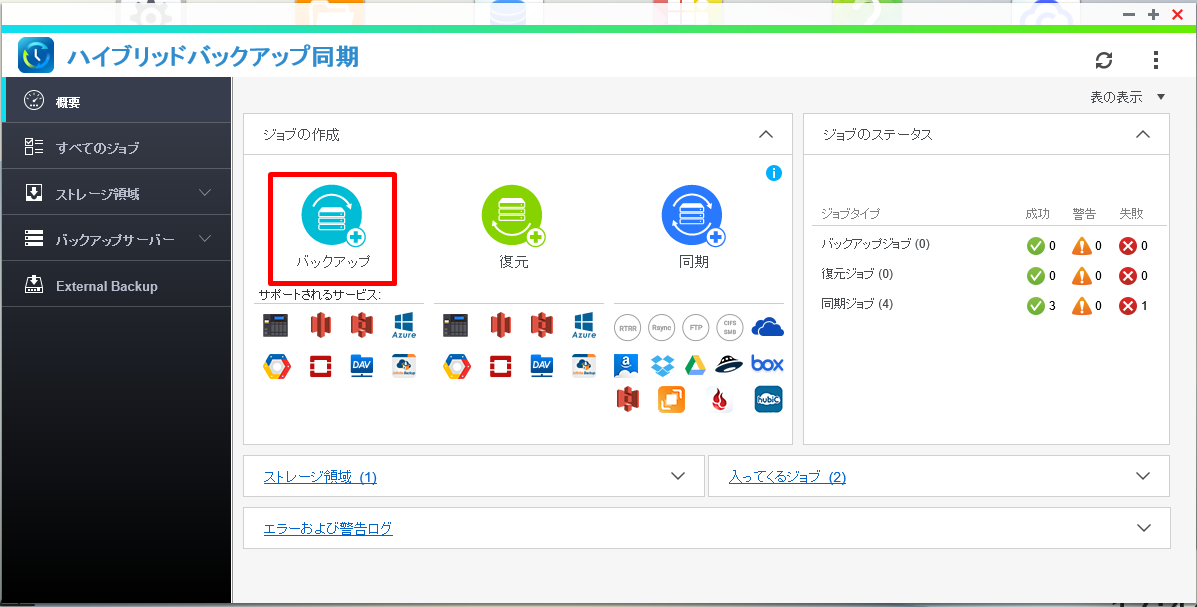1197x607 pixels.
Task: Click the OpenStack red icon under 復元
Action: (x=500, y=366)
